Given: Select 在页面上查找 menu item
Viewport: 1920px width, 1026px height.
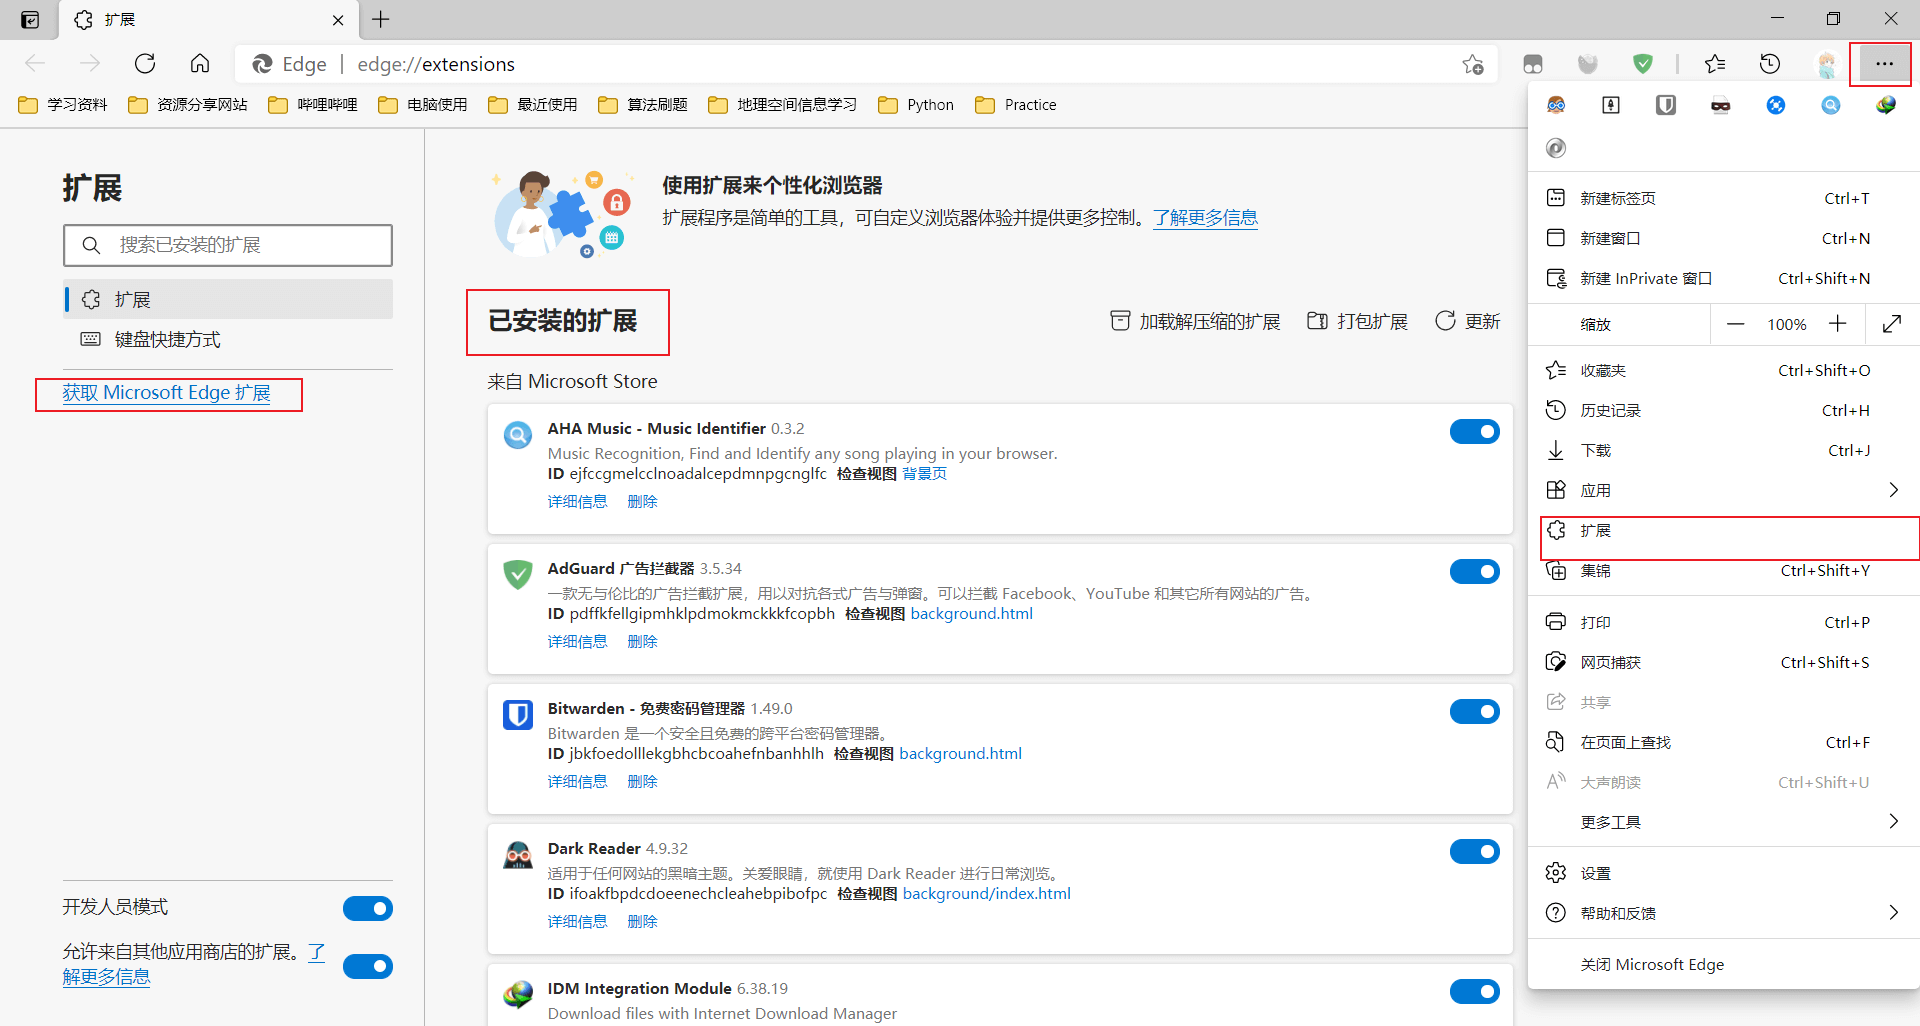Looking at the screenshot, I should point(1724,742).
